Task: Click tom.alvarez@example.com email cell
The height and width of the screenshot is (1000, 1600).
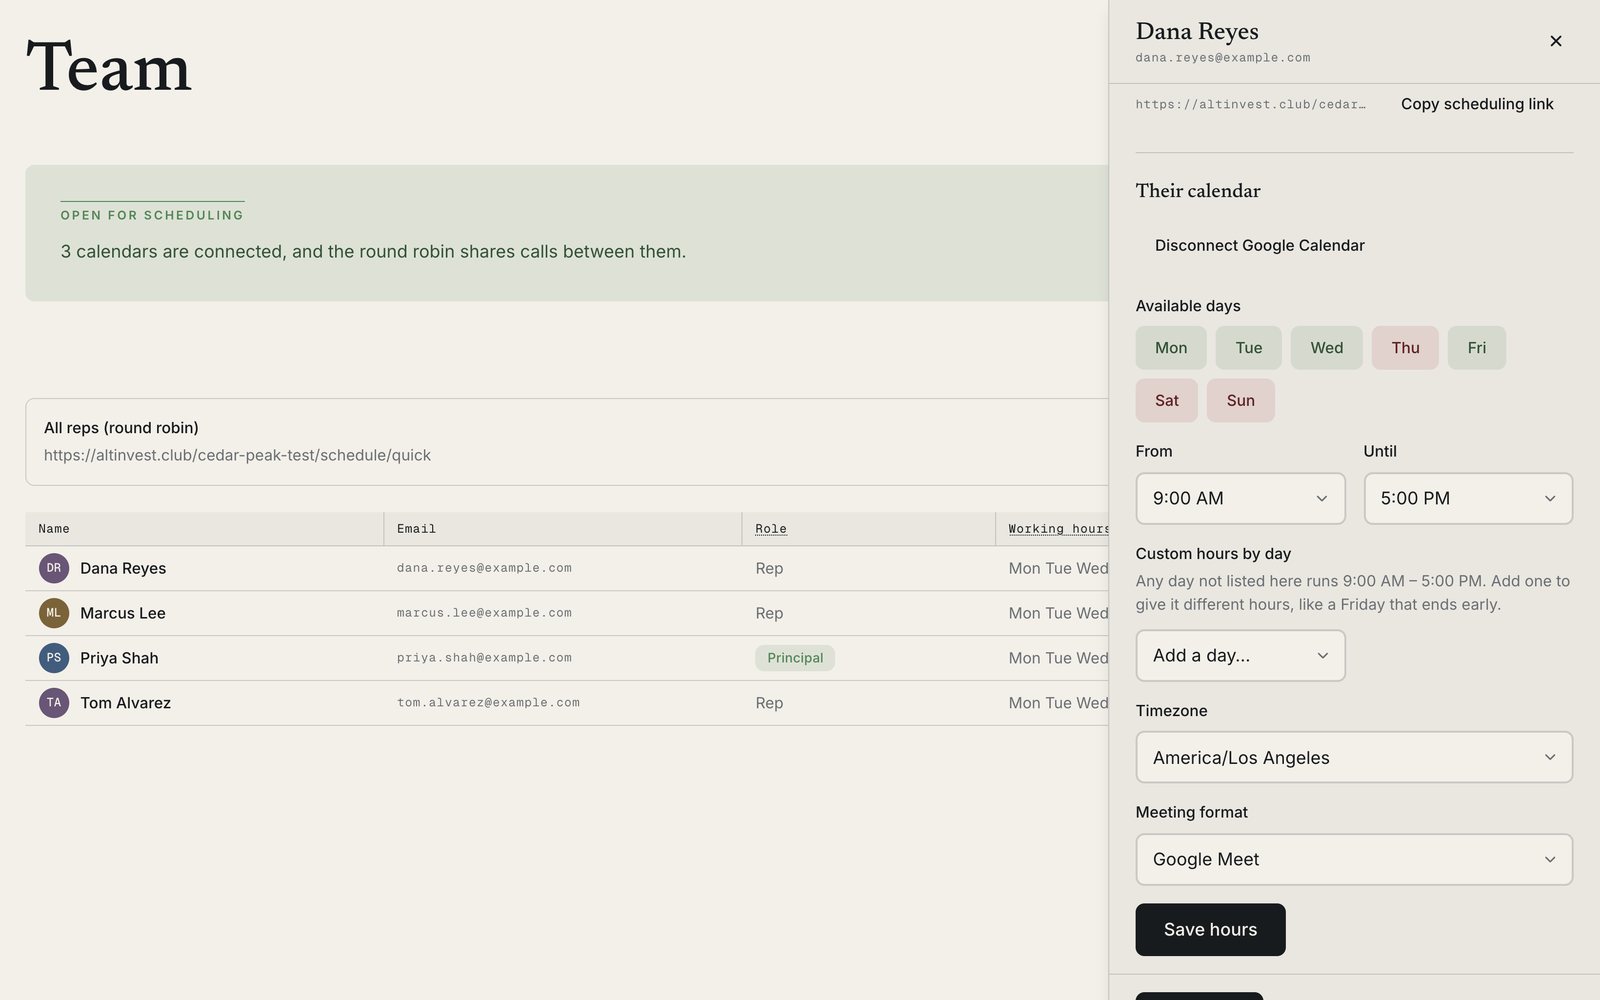Action: pos(488,703)
